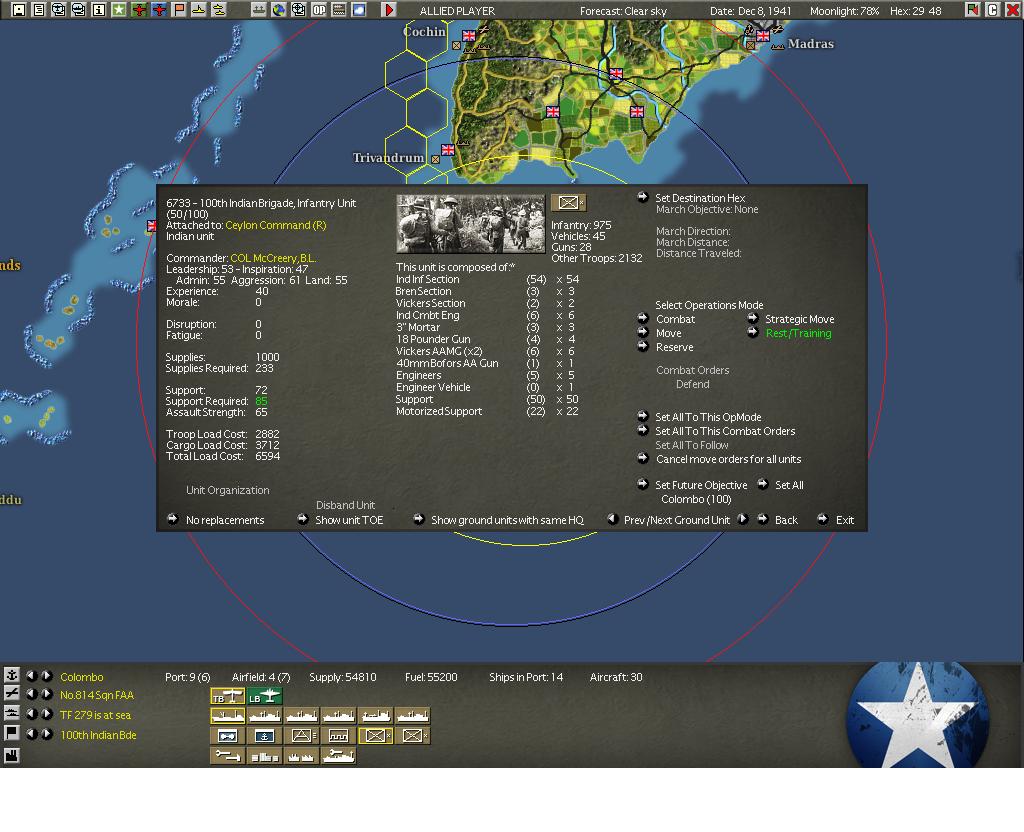1024x832 pixels.
Task: Click the flag icon beside 100th Indian Bde
Action: pos(11,734)
